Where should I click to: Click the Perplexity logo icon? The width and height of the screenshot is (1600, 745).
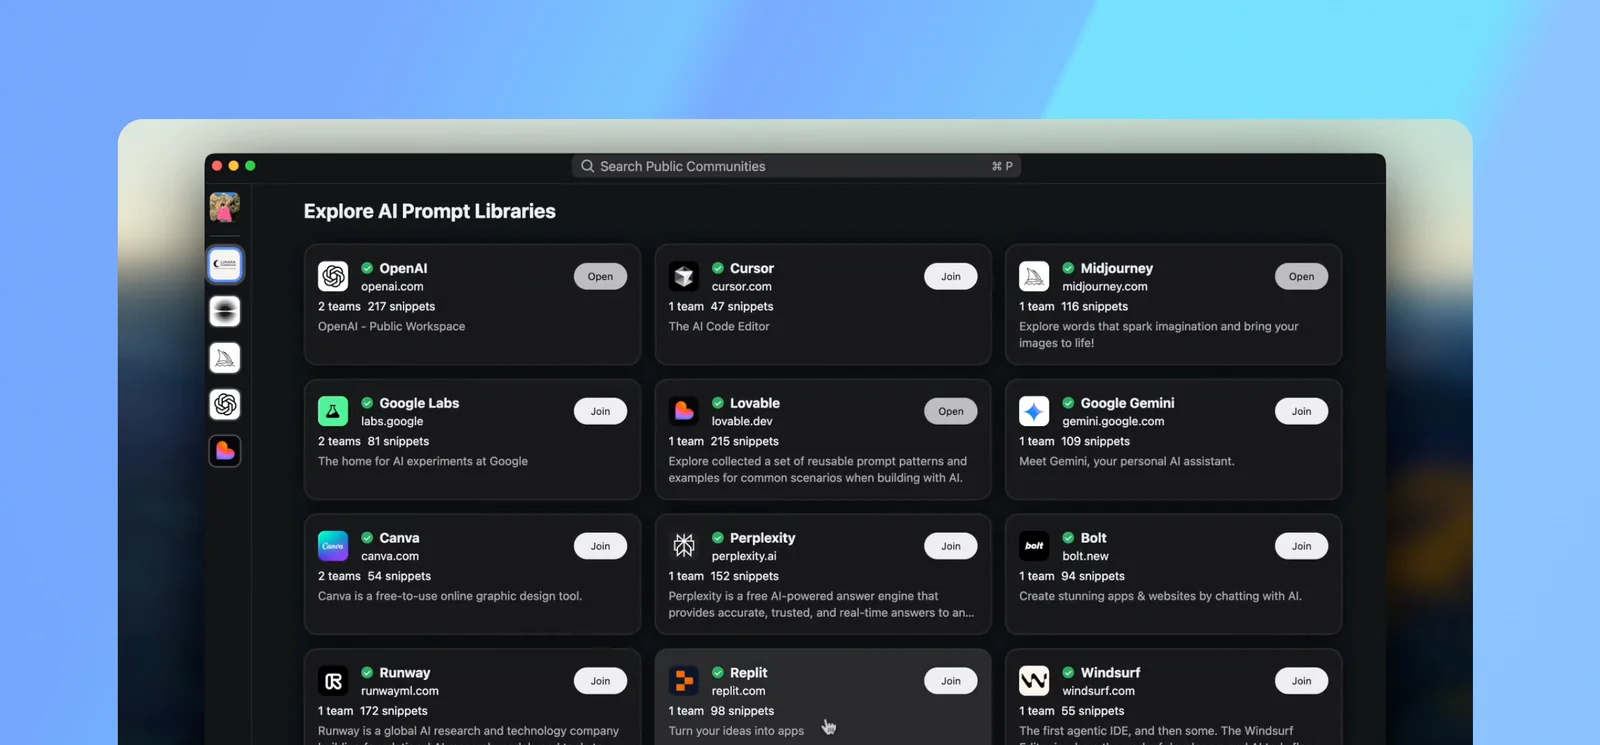click(x=684, y=546)
